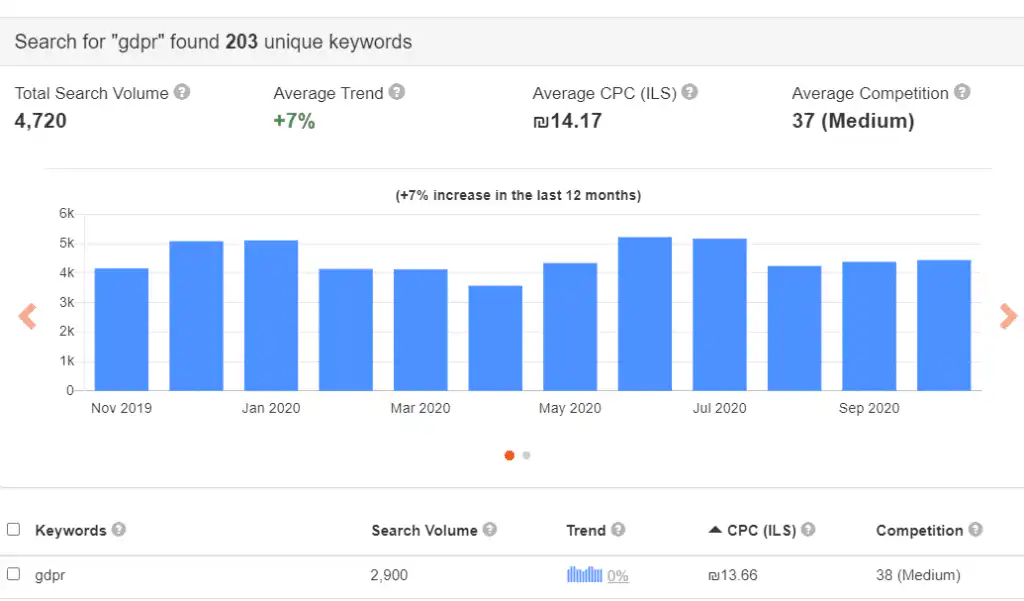The image size is (1024, 601).
Task: Click help icon beside Trend column header
Action: pos(618,529)
